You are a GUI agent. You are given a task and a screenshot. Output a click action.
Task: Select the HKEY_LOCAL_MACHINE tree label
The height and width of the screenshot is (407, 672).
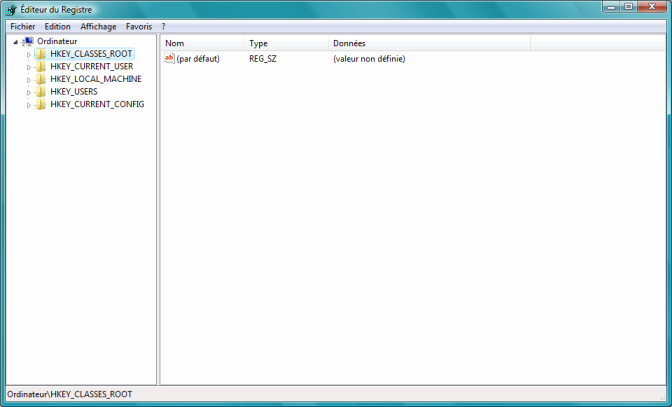(96, 79)
